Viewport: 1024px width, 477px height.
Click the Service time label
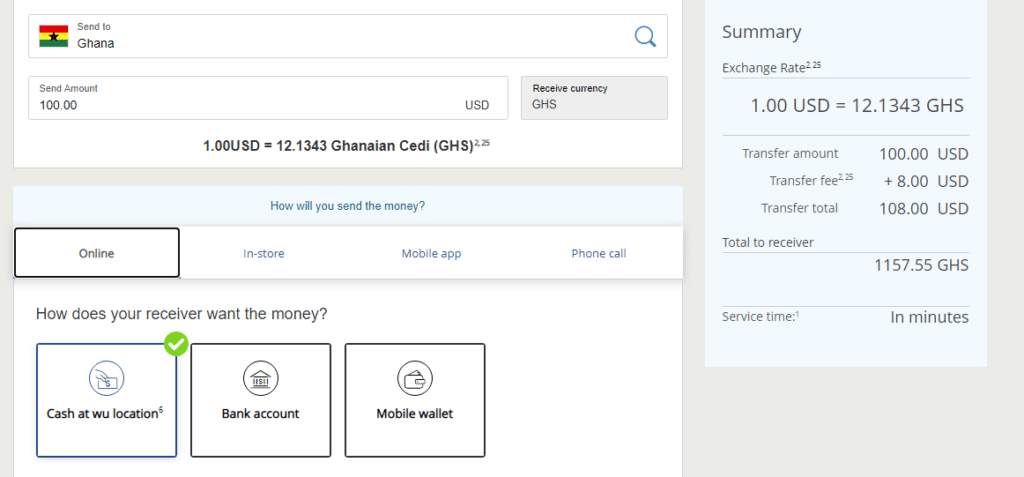pyautogui.click(x=761, y=317)
